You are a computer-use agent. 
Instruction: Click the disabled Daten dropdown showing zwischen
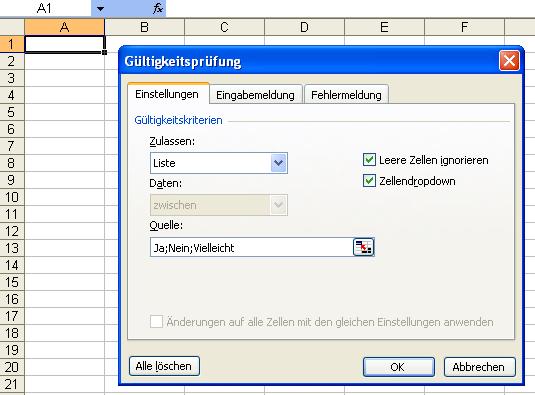[219, 205]
